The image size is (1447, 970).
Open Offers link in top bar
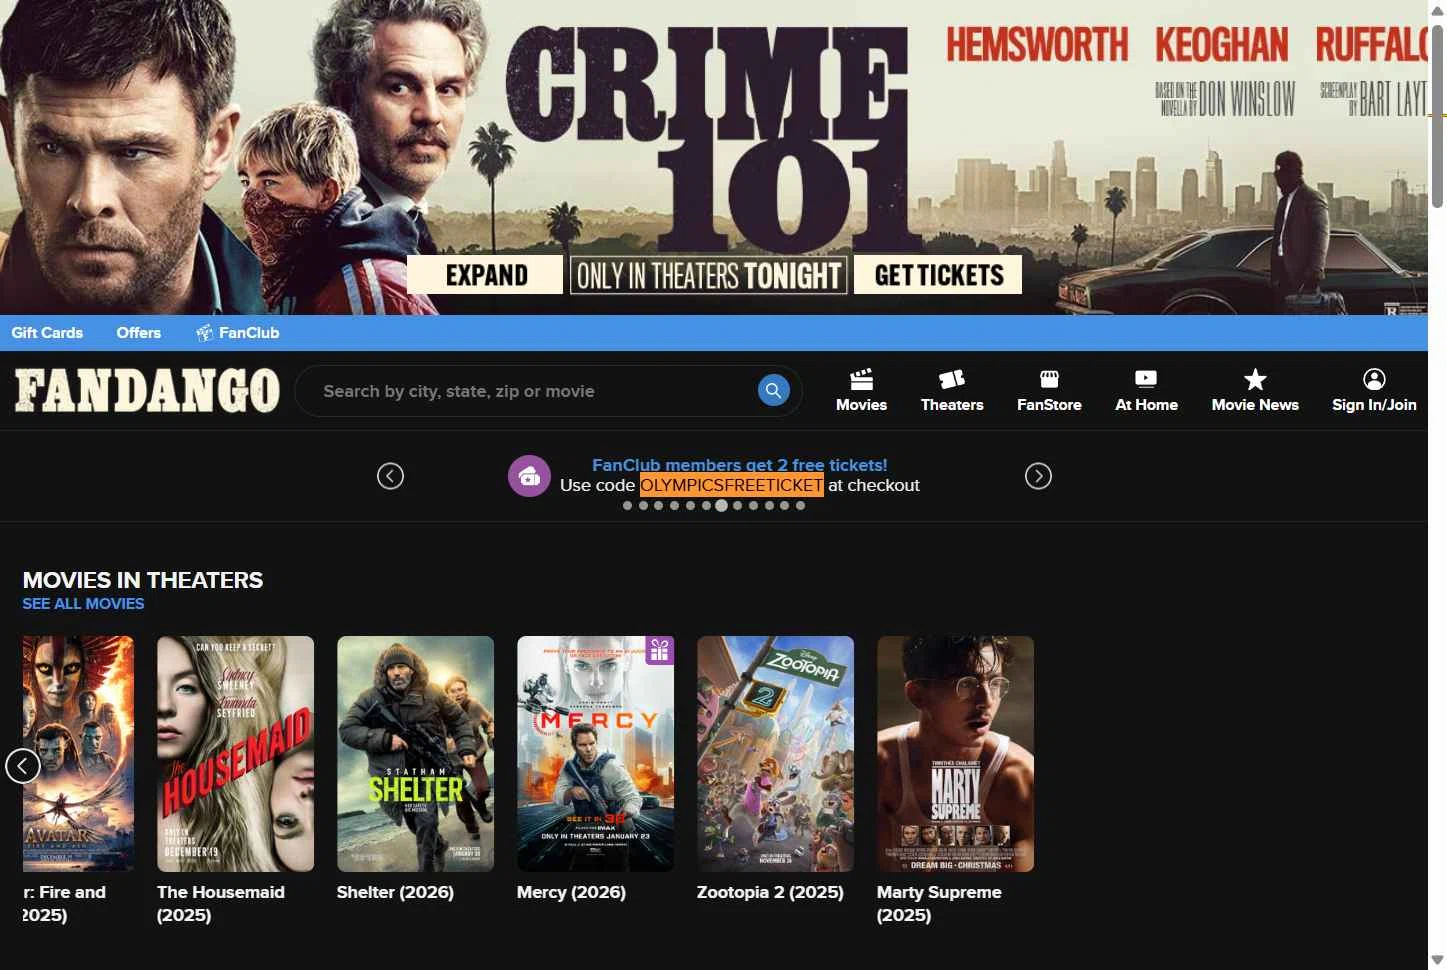[x=138, y=333]
